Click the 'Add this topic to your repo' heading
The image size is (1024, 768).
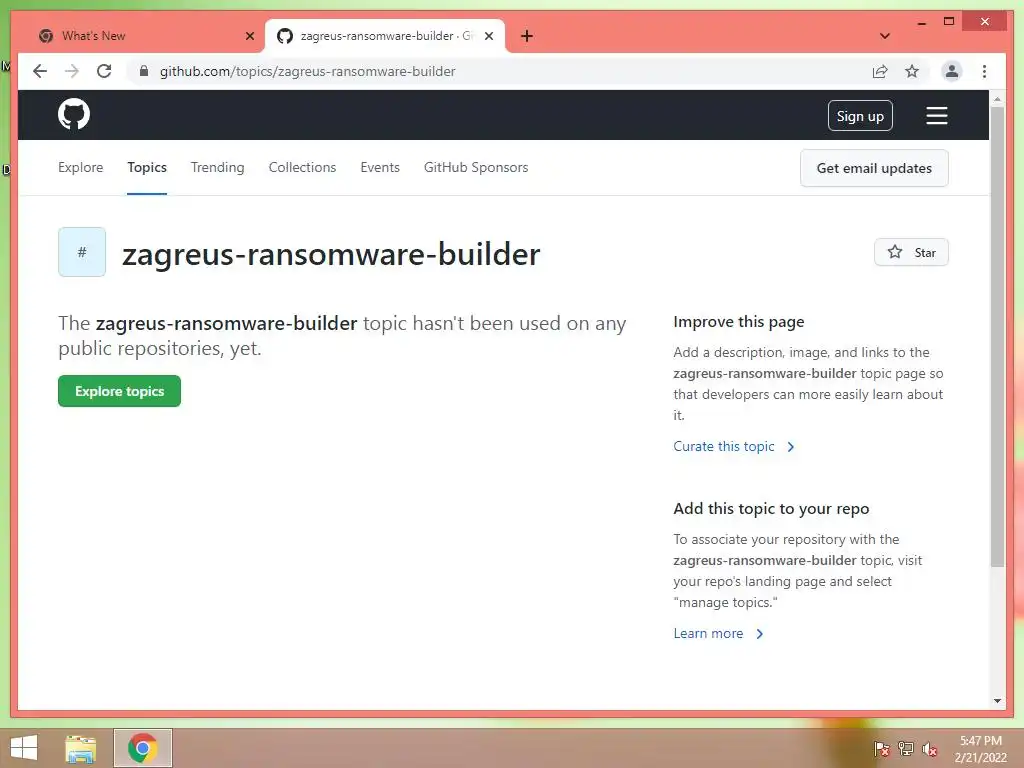(x=771, y=509)
